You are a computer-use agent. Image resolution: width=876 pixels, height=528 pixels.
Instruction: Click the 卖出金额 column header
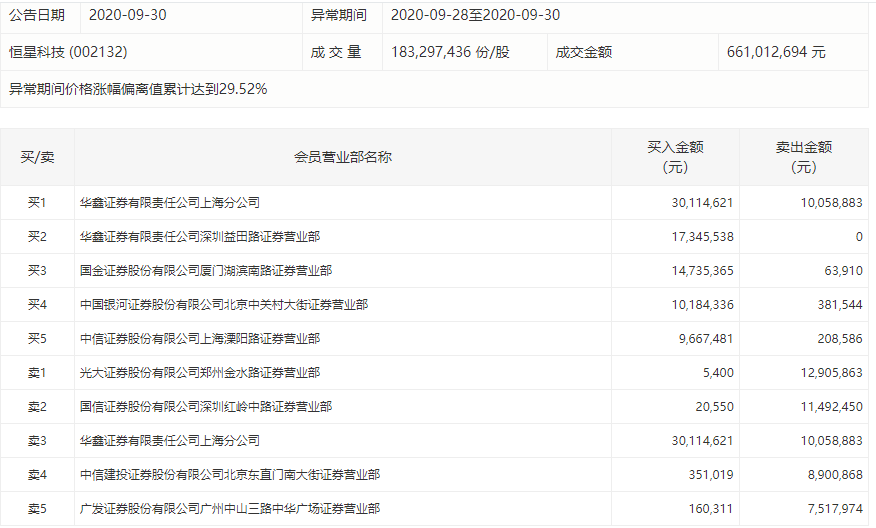tap(804, 157)
